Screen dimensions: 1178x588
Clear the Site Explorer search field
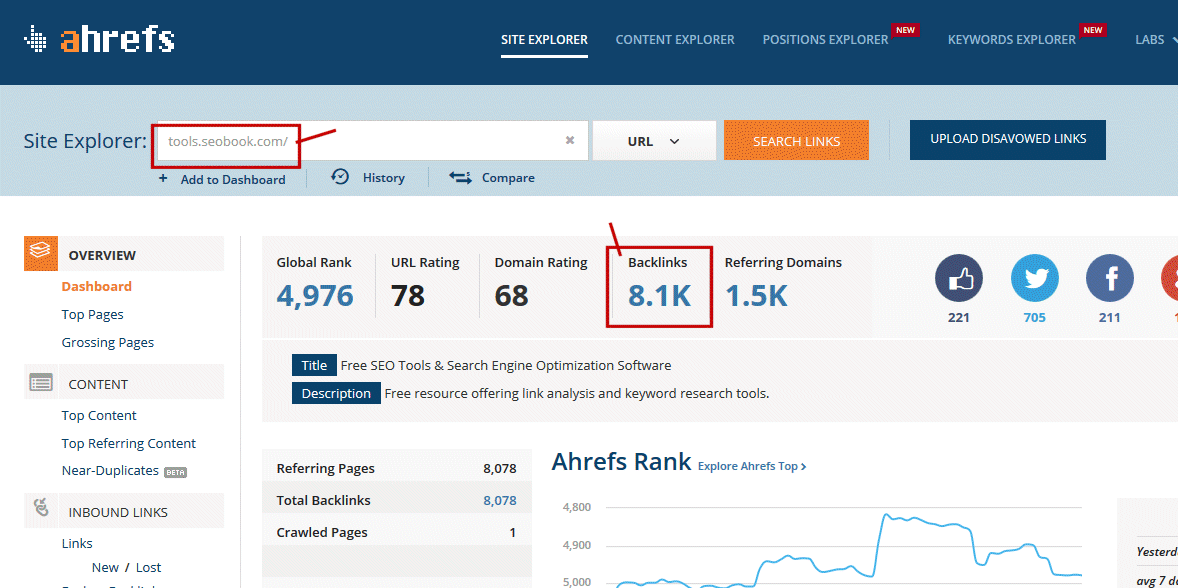pos(570,140)
